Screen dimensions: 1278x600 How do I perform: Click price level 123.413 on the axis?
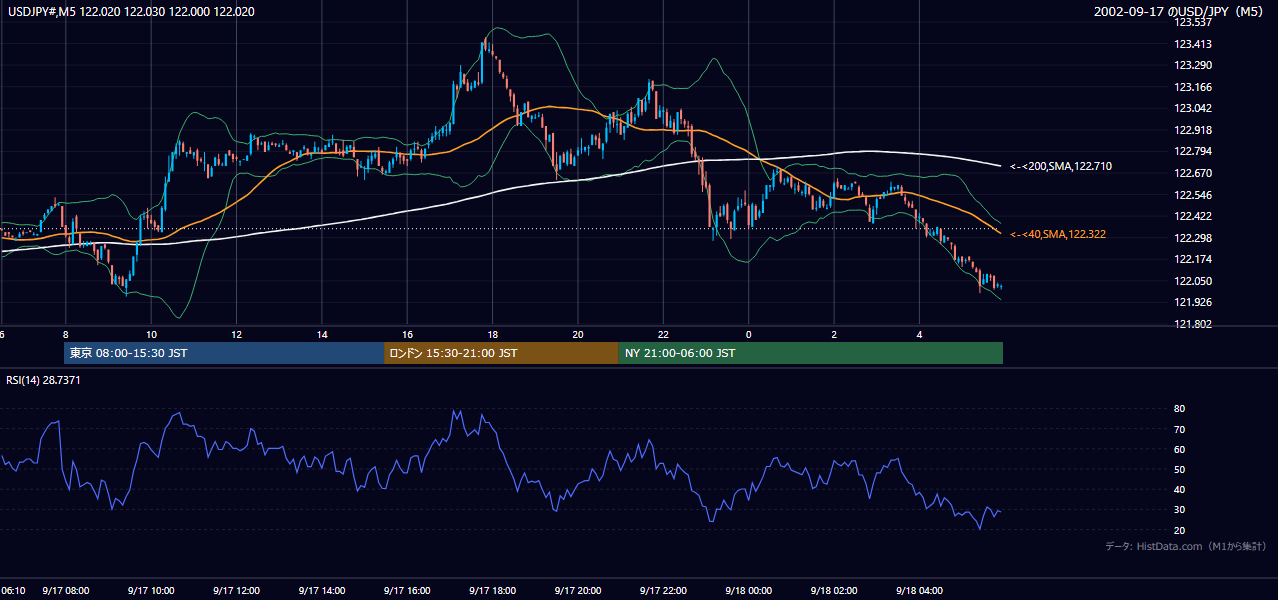point(1192,44)
